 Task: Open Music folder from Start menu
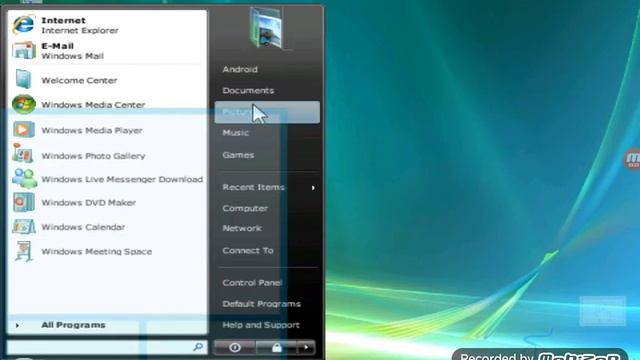[x=236, y=133]
